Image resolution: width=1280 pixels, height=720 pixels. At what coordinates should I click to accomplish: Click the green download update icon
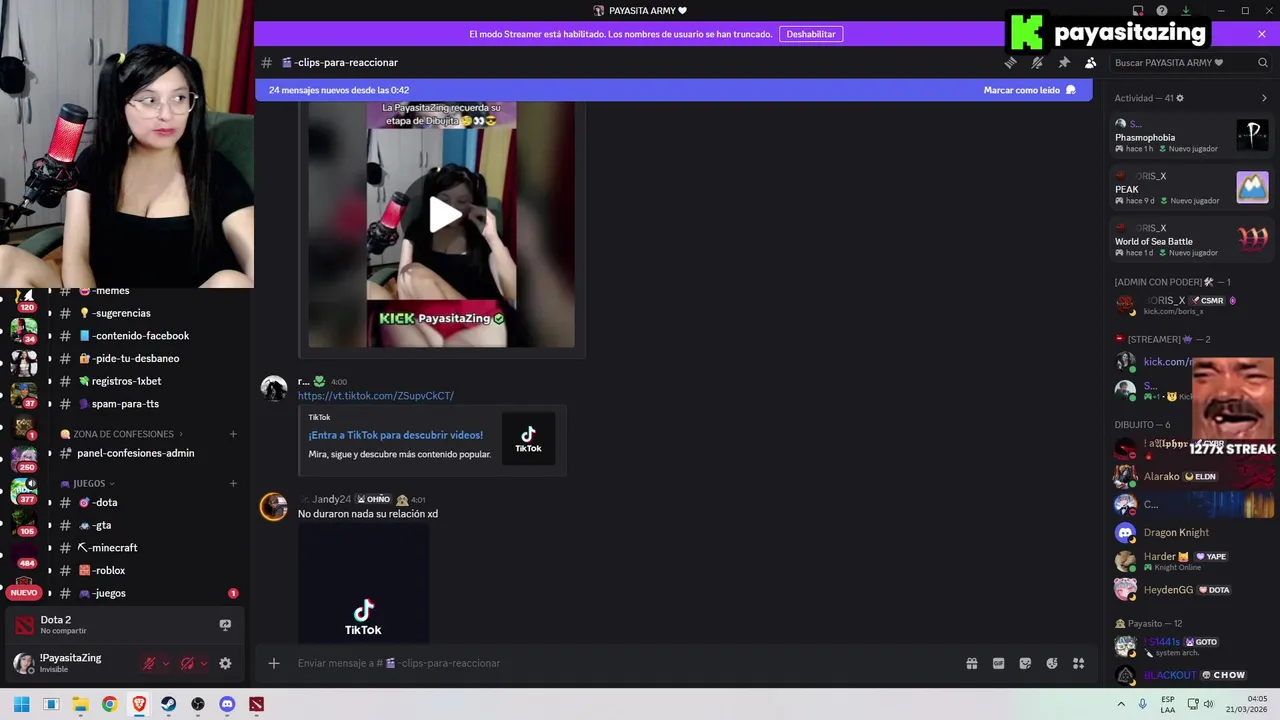tap(1186, 11)
